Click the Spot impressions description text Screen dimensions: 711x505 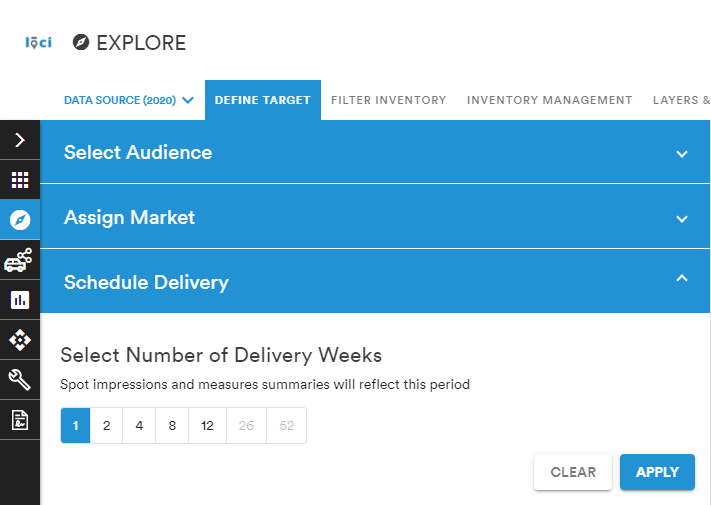(265, 384)
